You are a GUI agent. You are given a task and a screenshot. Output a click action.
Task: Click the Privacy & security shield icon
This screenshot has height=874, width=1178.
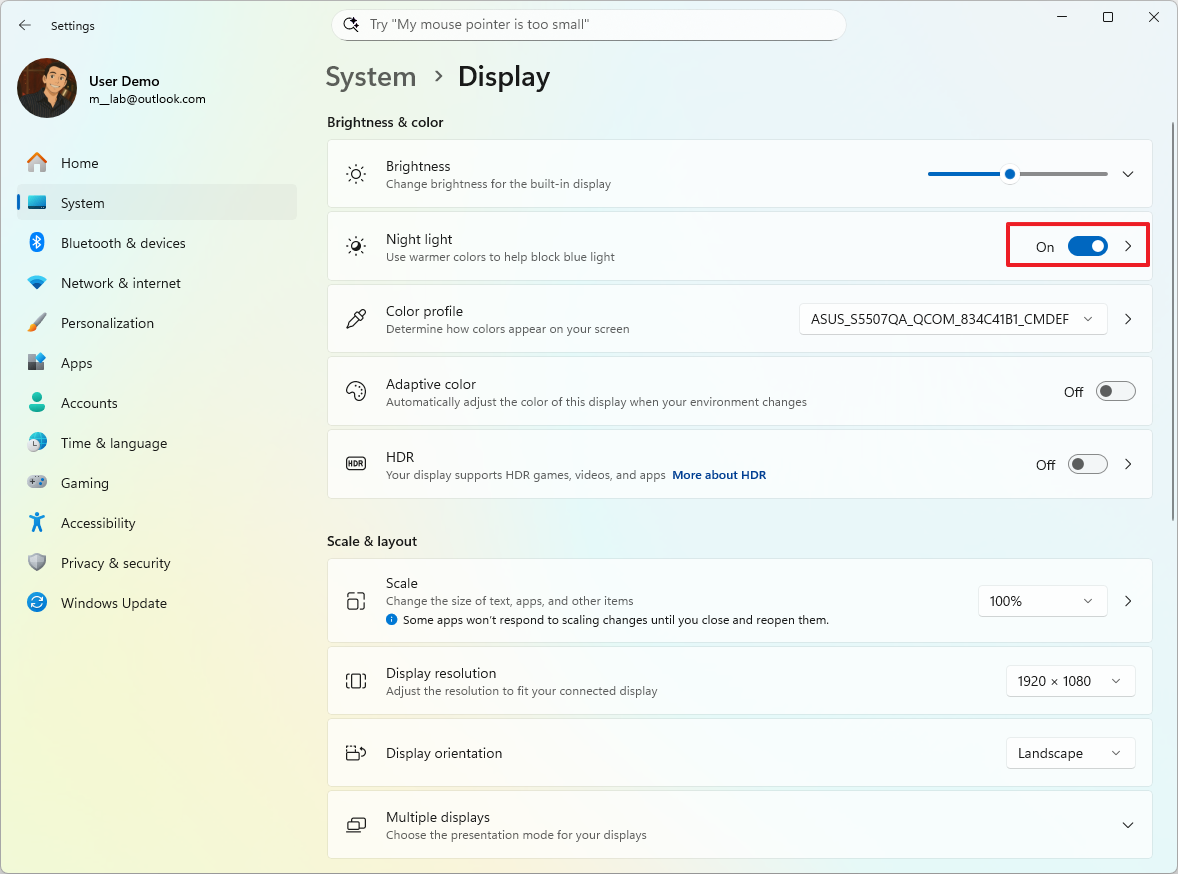click(x=35, y=562)
